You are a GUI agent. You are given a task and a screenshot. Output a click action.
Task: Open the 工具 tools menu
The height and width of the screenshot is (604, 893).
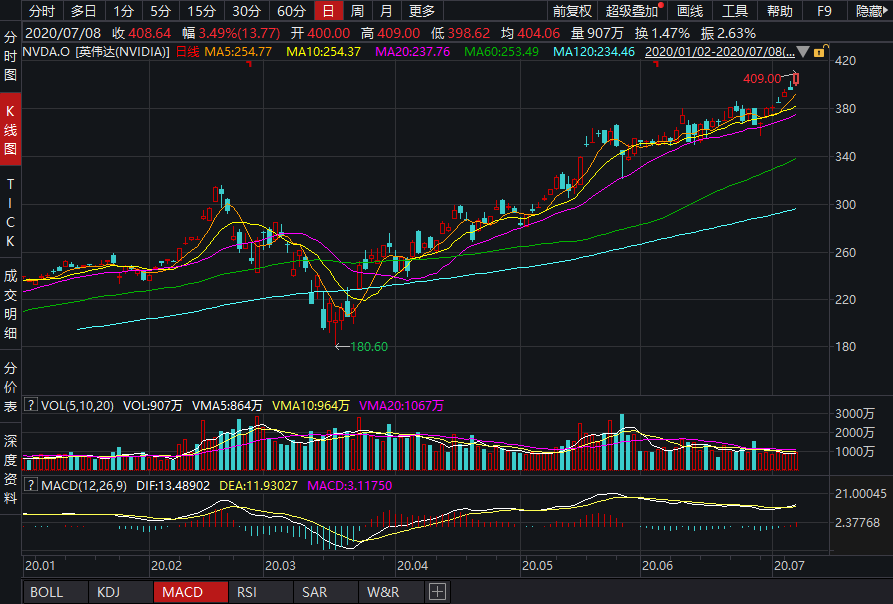(x=735, y=12)
